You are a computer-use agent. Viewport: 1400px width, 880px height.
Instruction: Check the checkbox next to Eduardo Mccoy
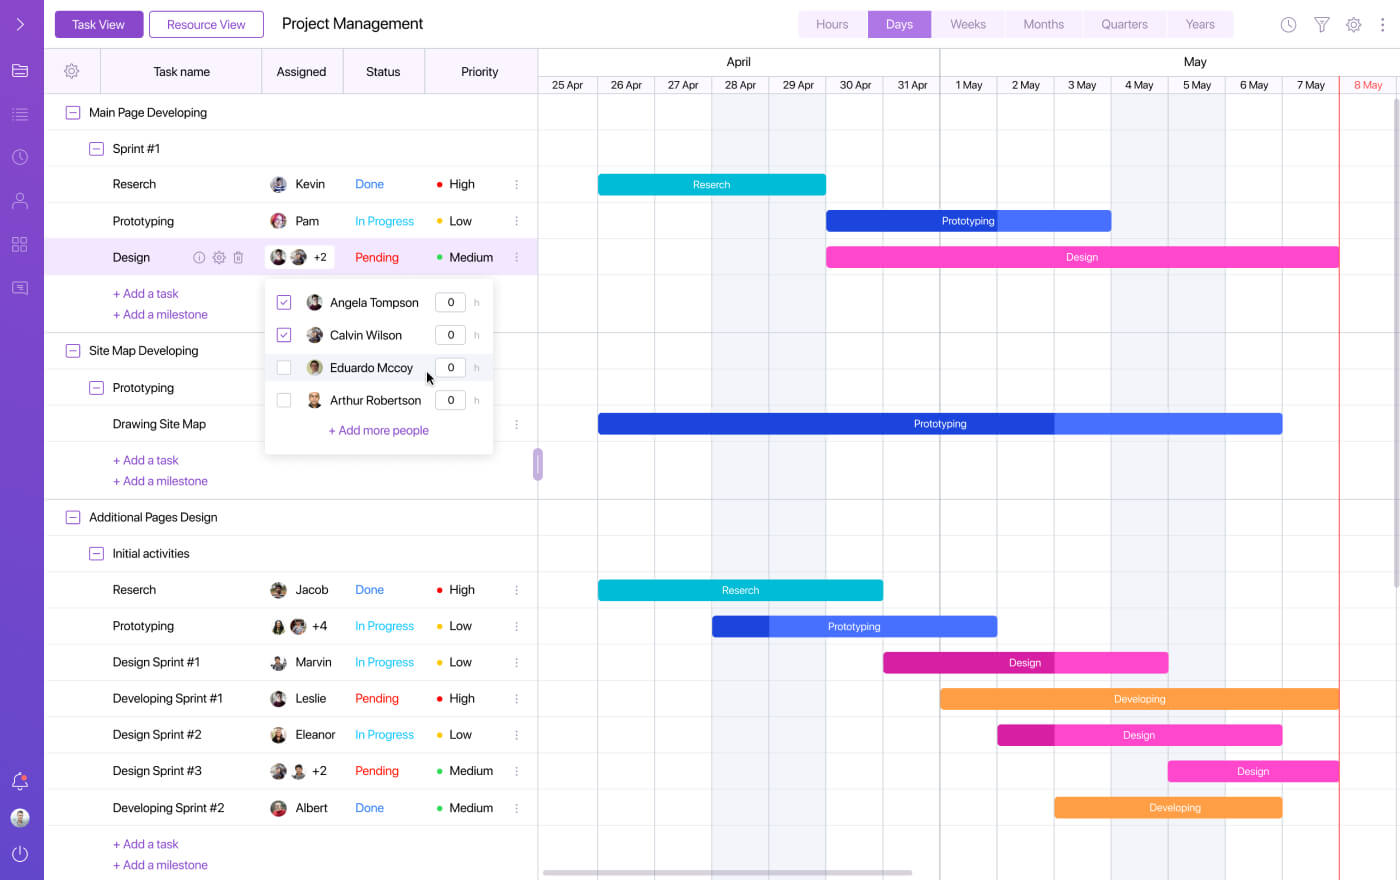click(283, 367)
